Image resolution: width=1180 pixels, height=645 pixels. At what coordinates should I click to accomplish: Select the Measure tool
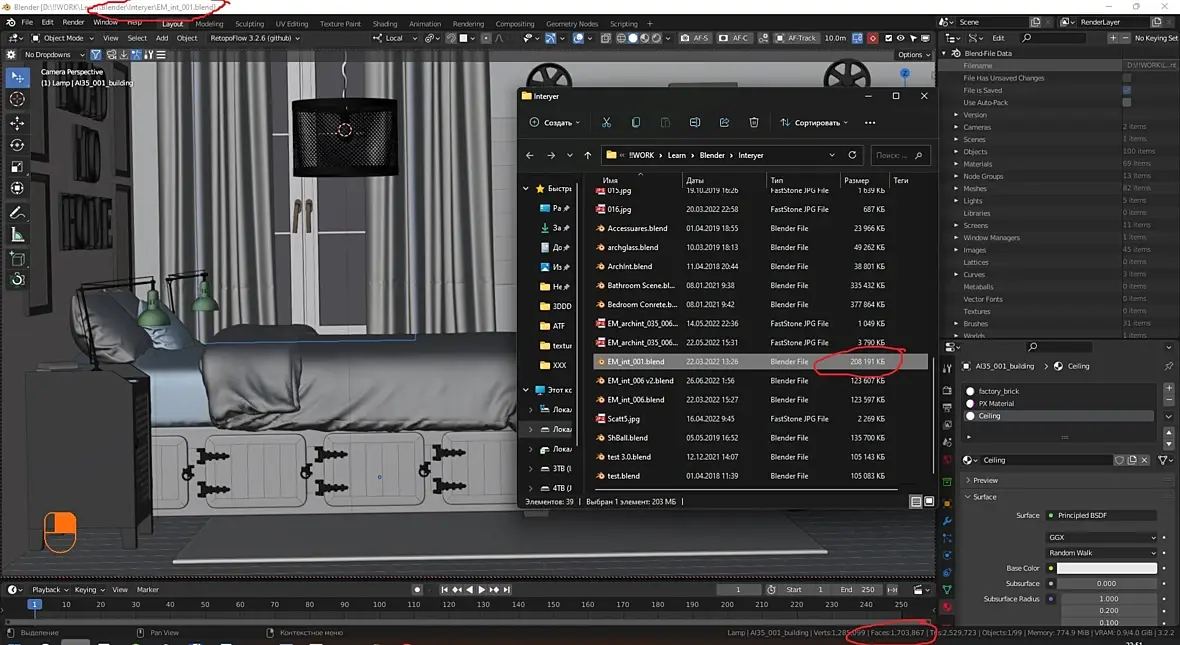click(x=17, y=235)
